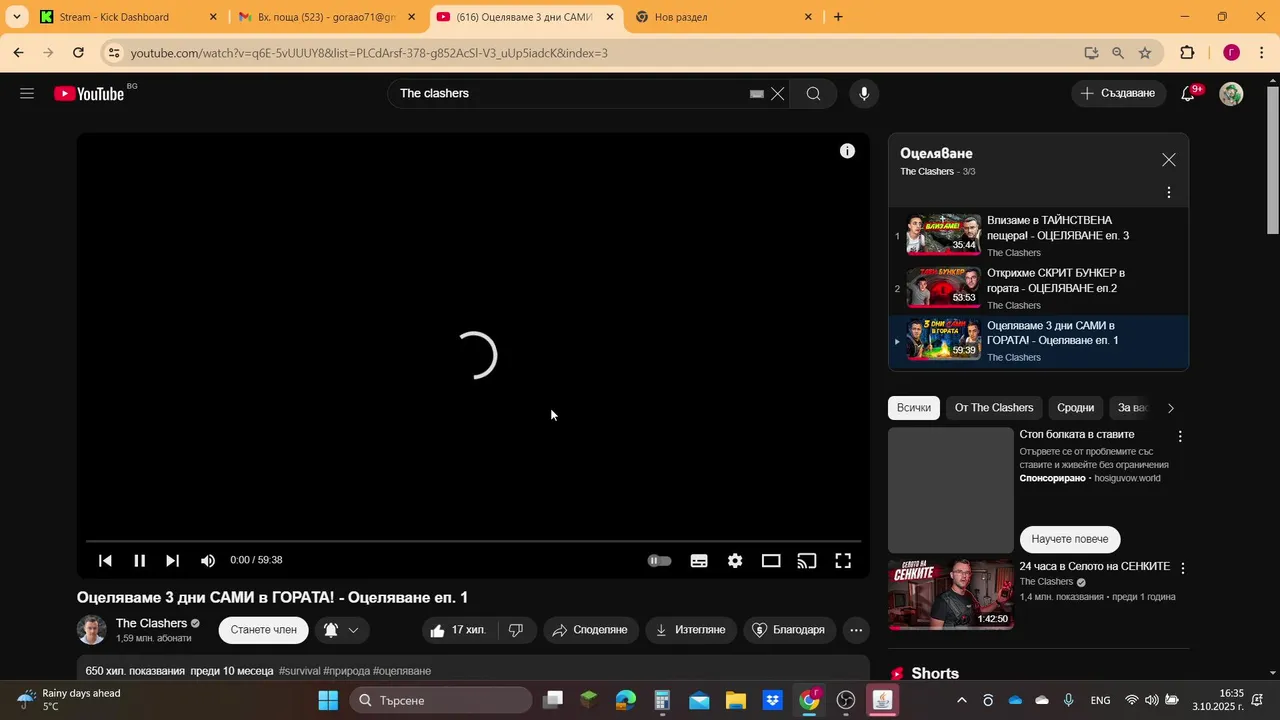Play Открихме СКРИТ БУНКЕР episode 2
Screen dimensions: 1280x720
tap(1038, 288)
